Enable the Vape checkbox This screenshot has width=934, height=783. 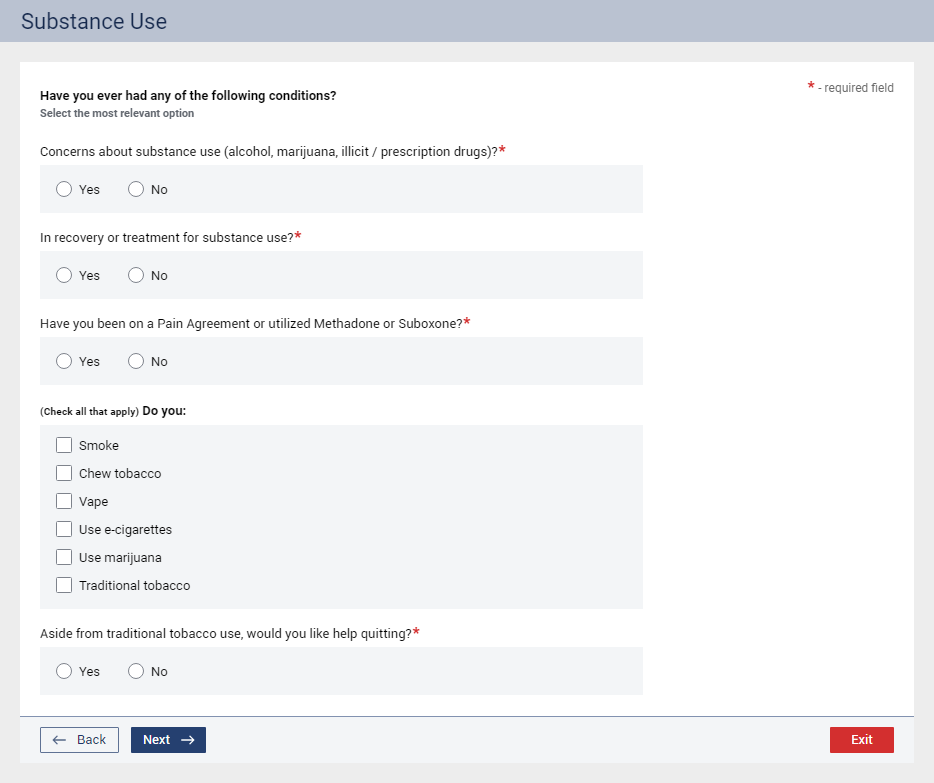(x=64, y=501)
